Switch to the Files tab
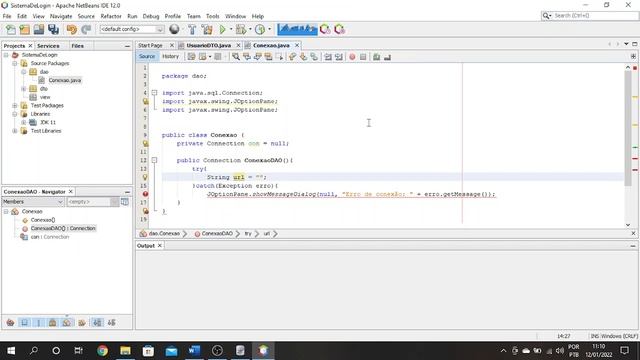This screenshot has width=640, height=360. 78,46
